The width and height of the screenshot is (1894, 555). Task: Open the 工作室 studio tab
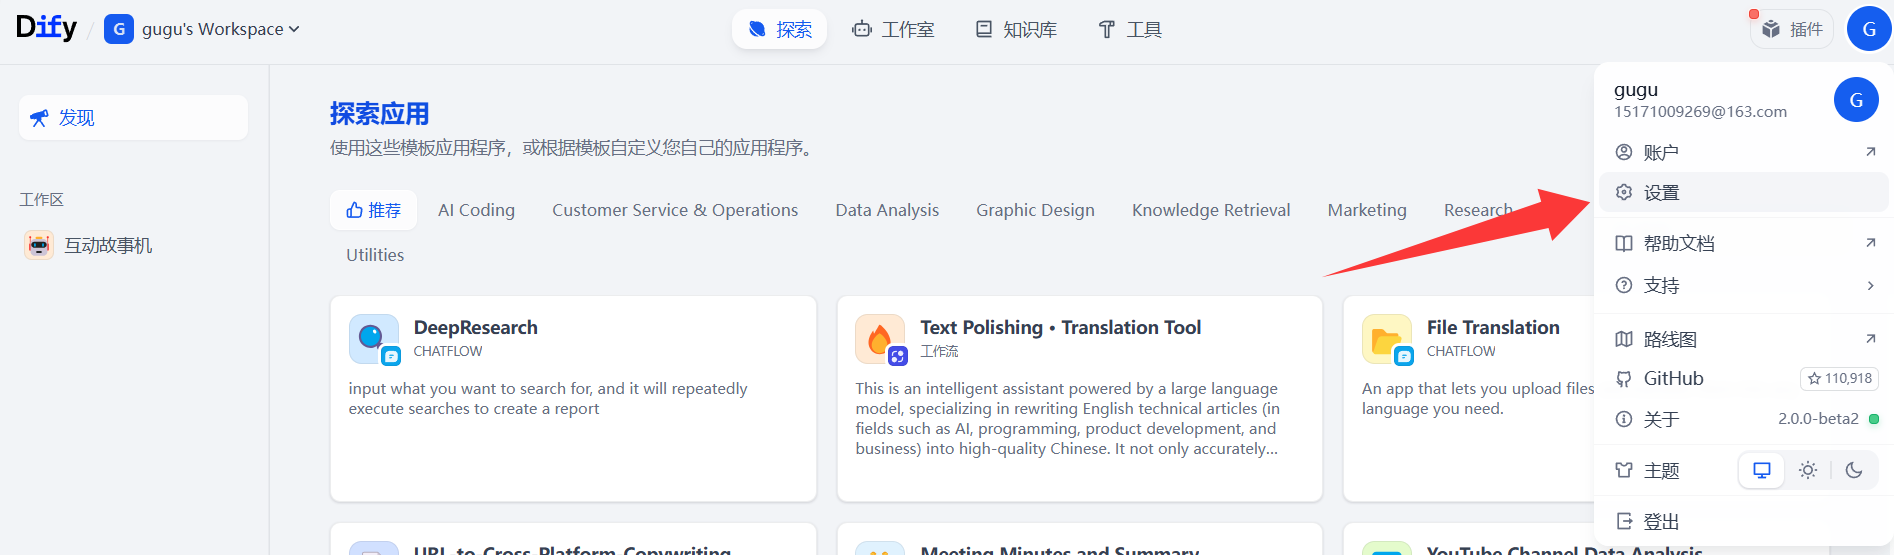click(x=893, y=29)
